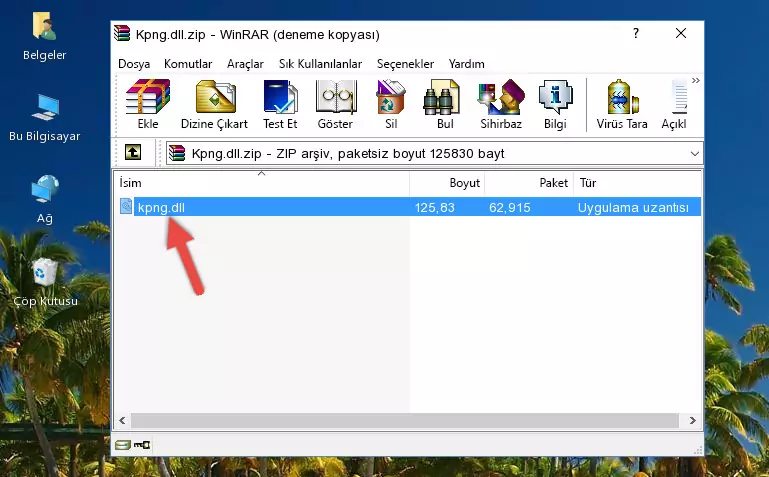Open the Sık Kullanılanlar menu
The width and height of the screenshot is (769, 477).
320,64
